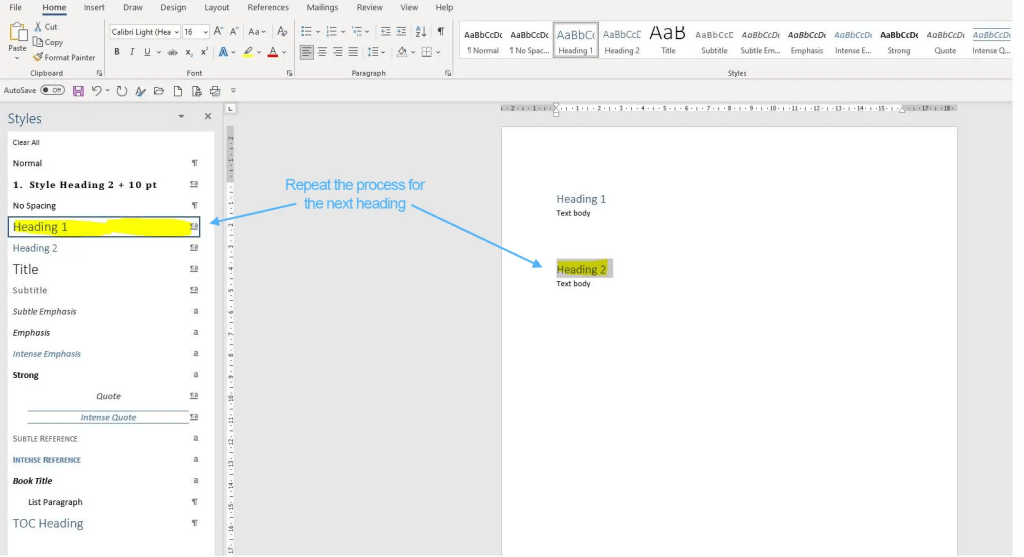Open the Paste options arrow
The width and height of the screenshot is (1024, 557).
coord(17,59)
